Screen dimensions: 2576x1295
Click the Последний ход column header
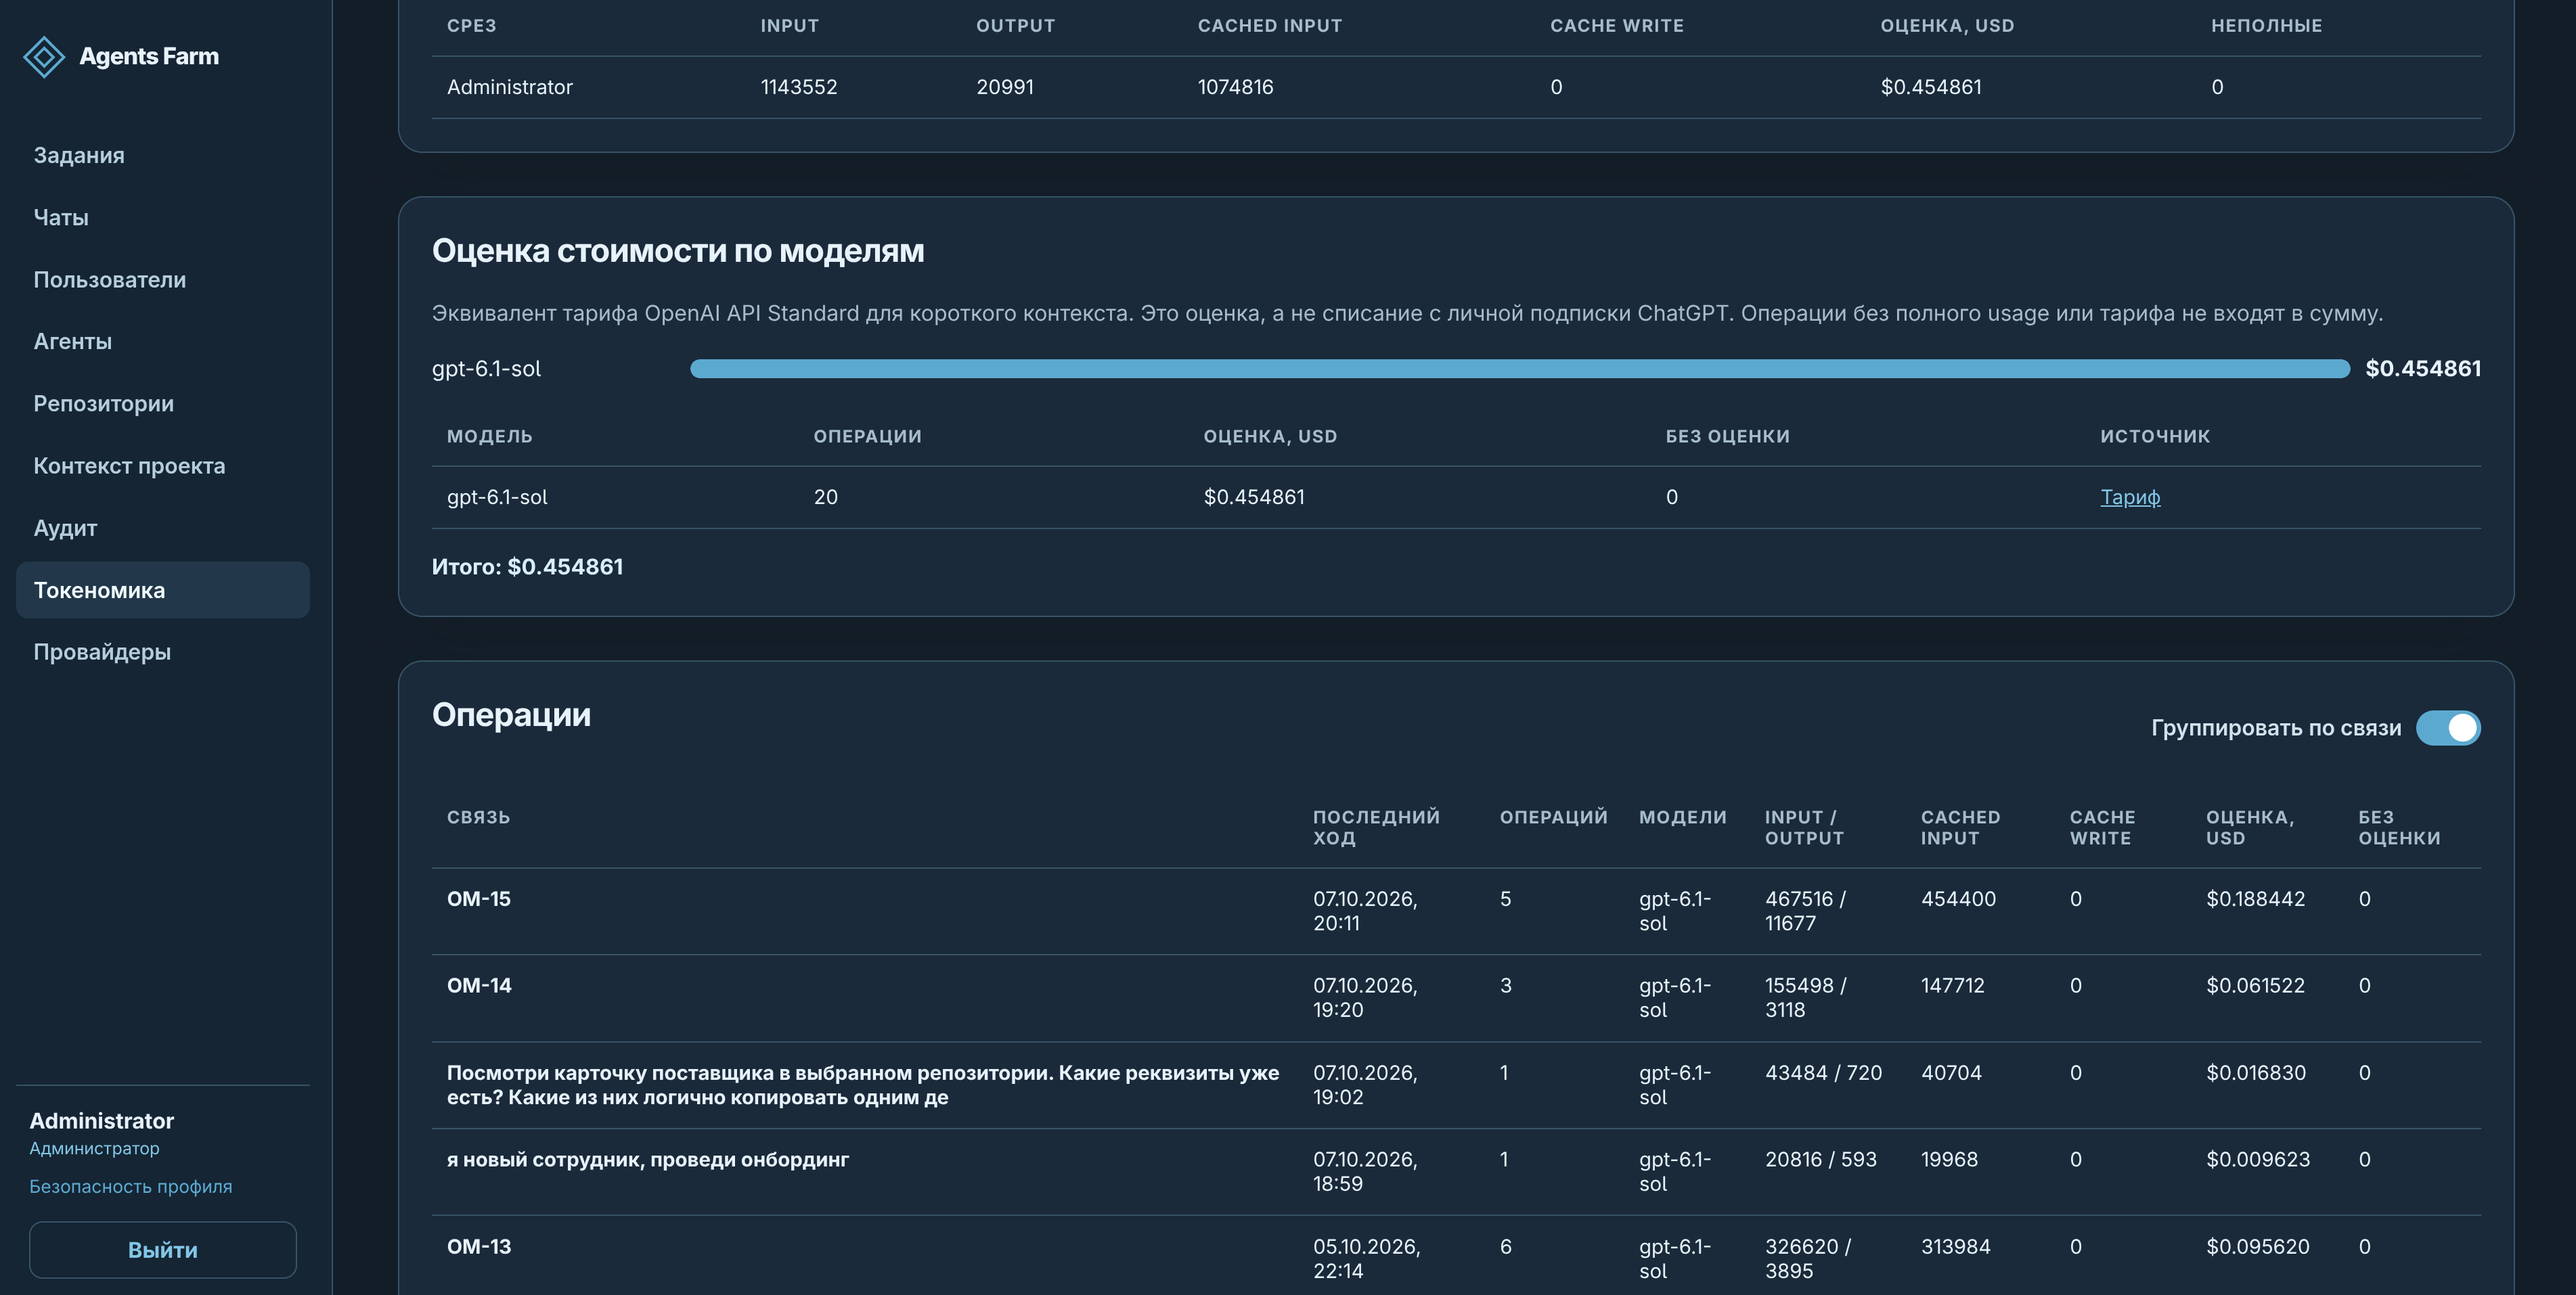coord(1376,828)
